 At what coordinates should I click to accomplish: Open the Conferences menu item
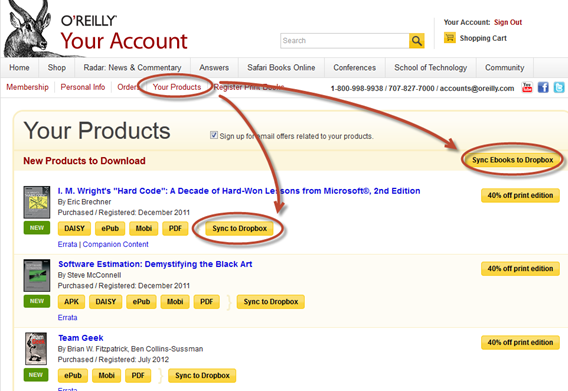(x=355, y=67)
